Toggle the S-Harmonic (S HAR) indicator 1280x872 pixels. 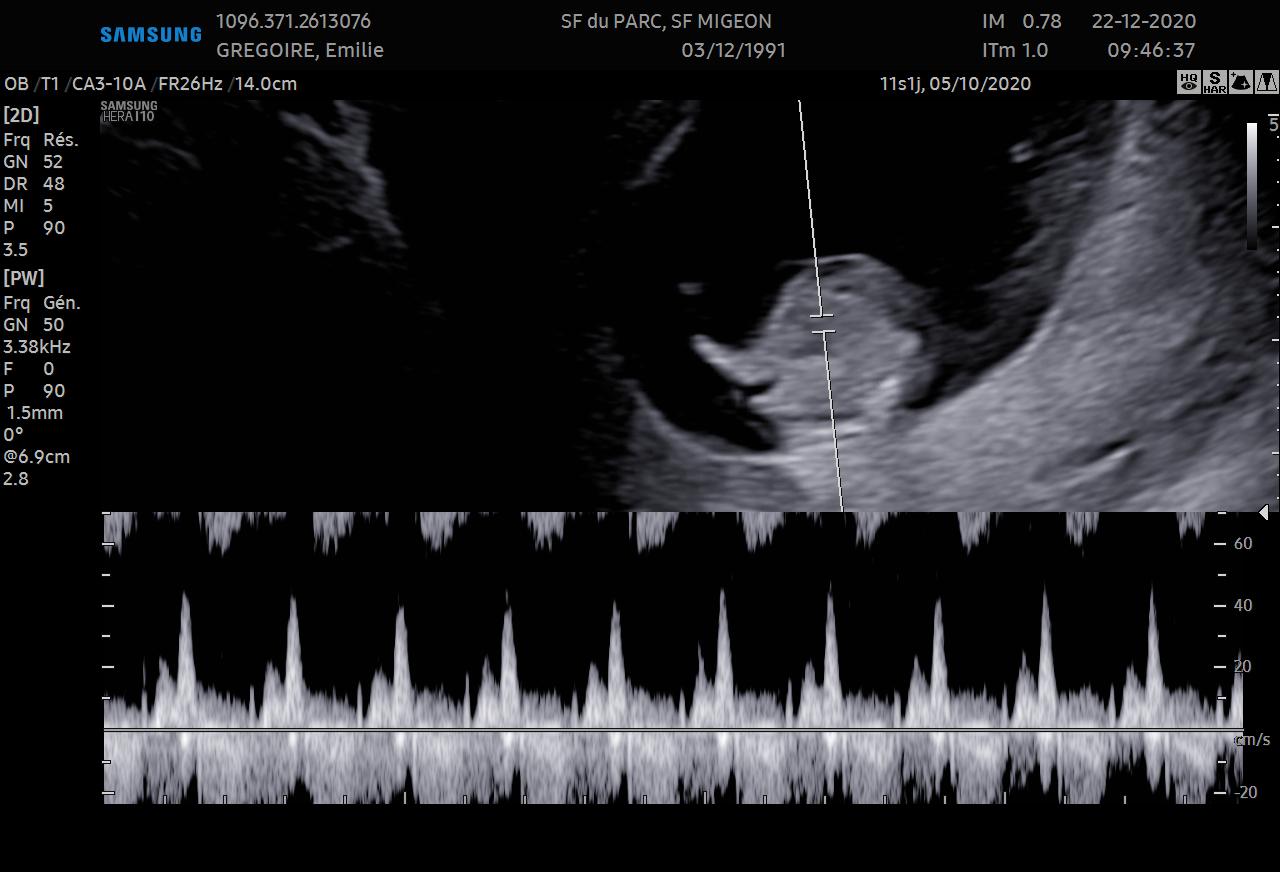1214,82
